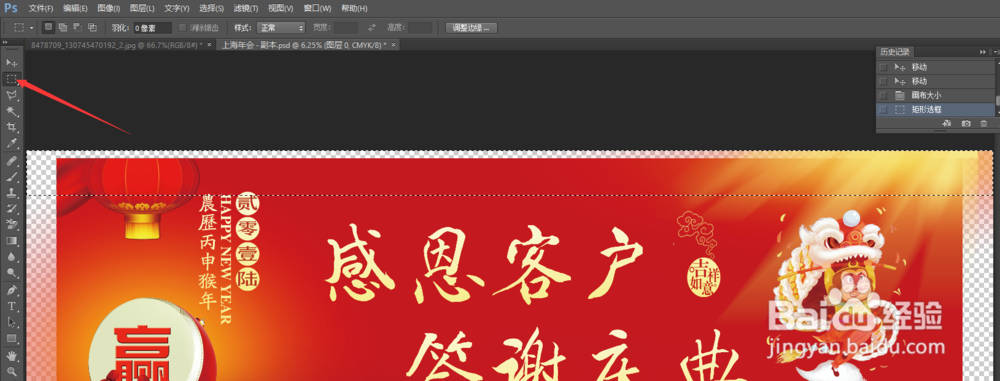Select the Polygonal Lasso tool
The width and height of the screenshot is (1000, 381).
[x=11, y=96]
